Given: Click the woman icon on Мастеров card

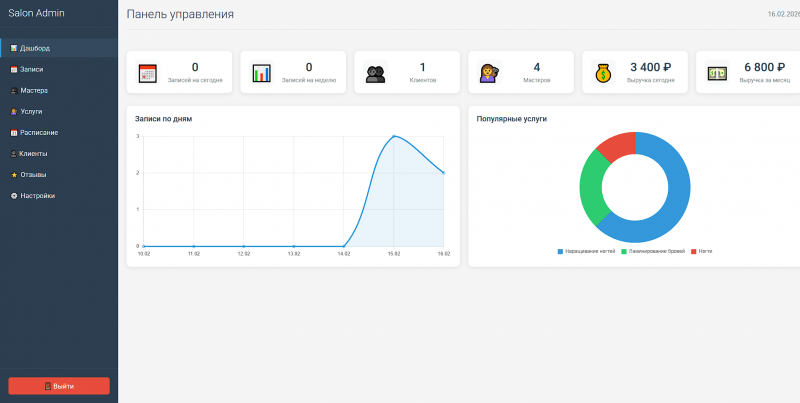Looking at the screenshot, I should (x=489, y=73).
